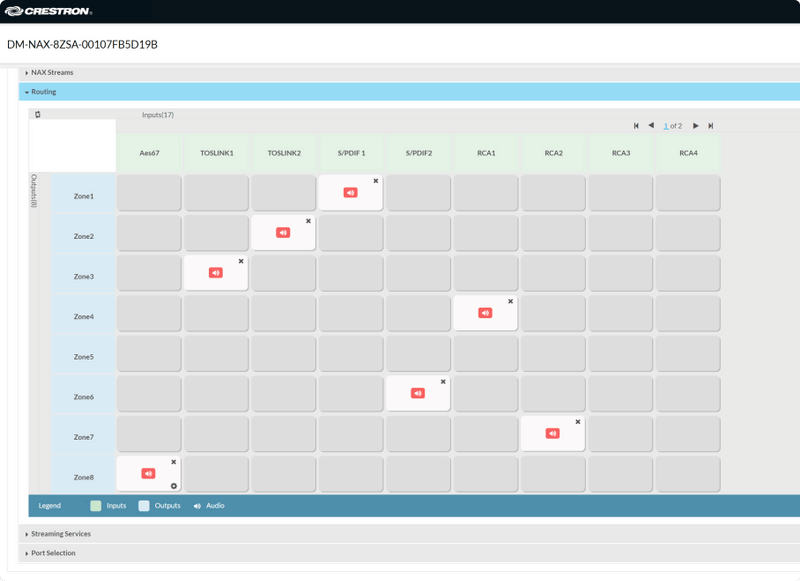Open the gear settings in Zone8 Aes67 cell

coord(173,486)
